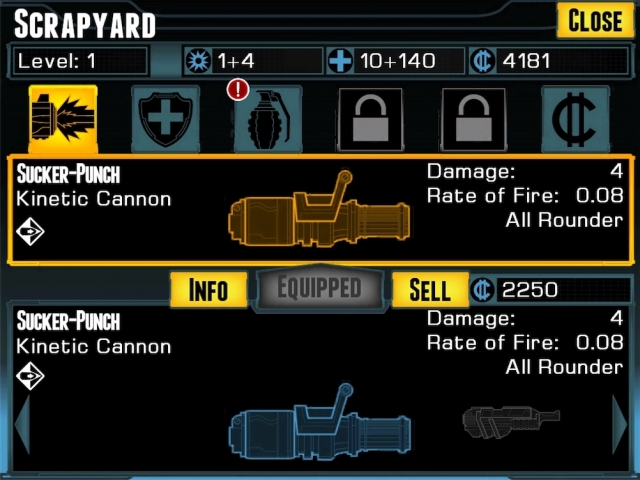The image size is (640, 480).
Task: Click the greyed Equipped button
Action: click(x=319, y=288)
